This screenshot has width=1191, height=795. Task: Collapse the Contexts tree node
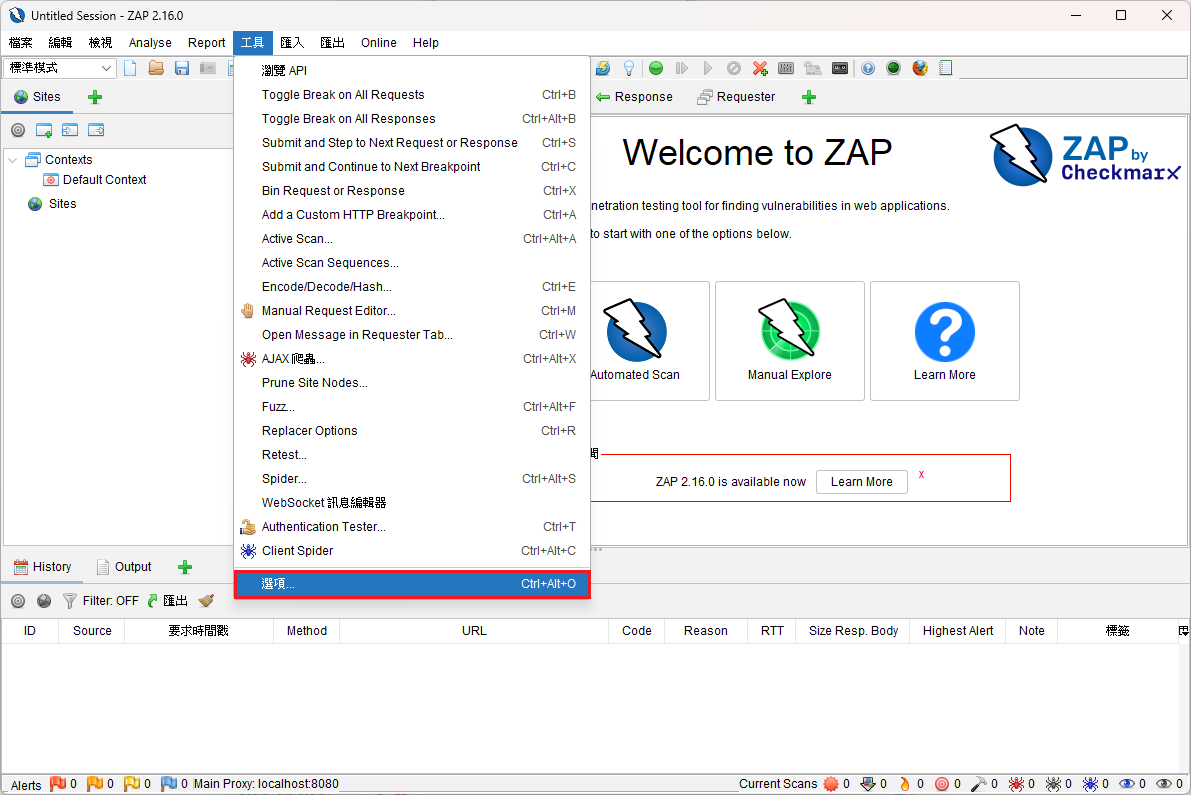(11, 159)
